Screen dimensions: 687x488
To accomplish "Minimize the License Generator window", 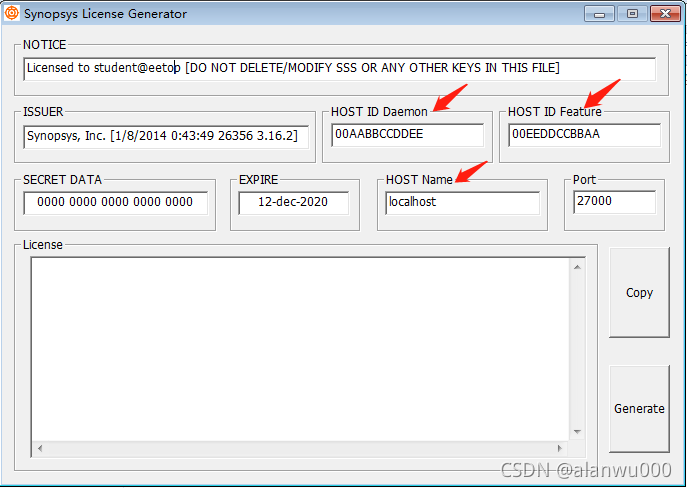I will tap(599, 14).
